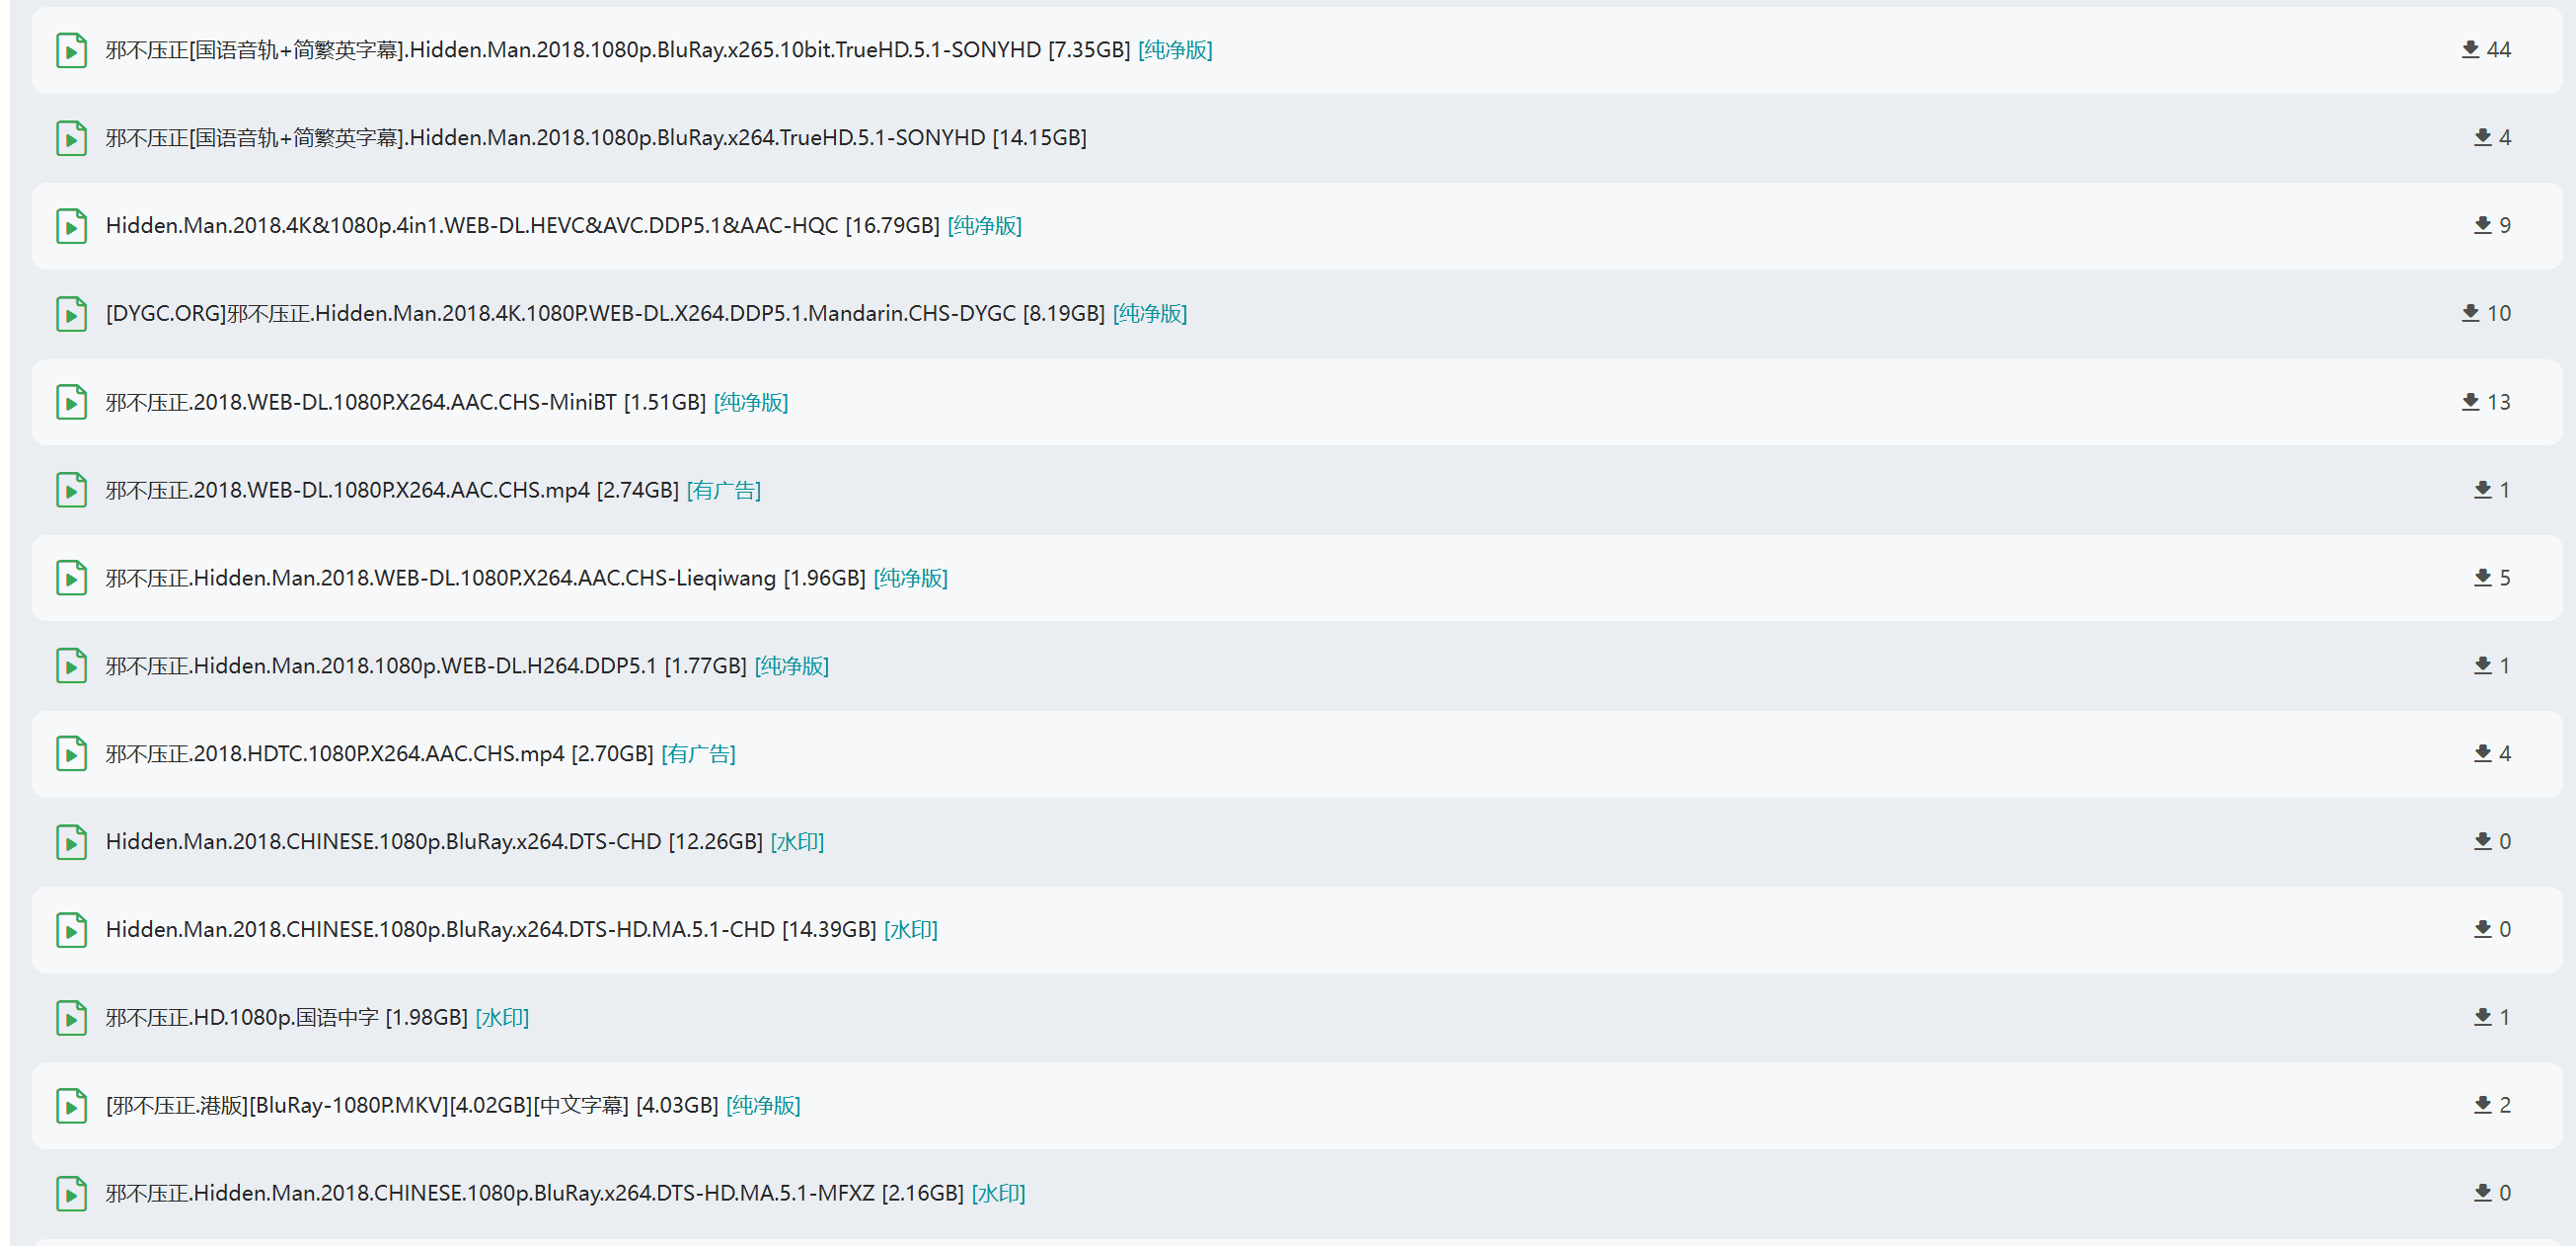Click the play-file icon for the 16.79GB HQC entry
Viewport: 2576px width, 1246px height.
[71, 226]
